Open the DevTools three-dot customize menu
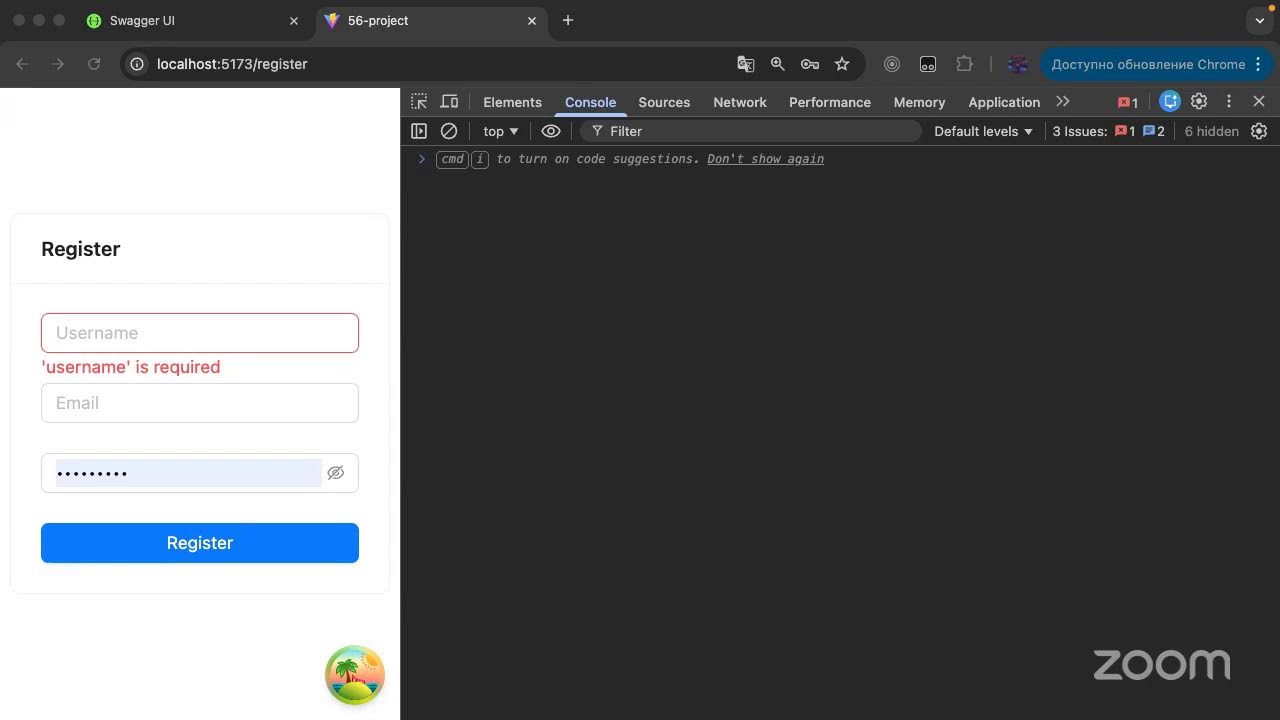The image size is (1280, 720). coord(1229,101)
